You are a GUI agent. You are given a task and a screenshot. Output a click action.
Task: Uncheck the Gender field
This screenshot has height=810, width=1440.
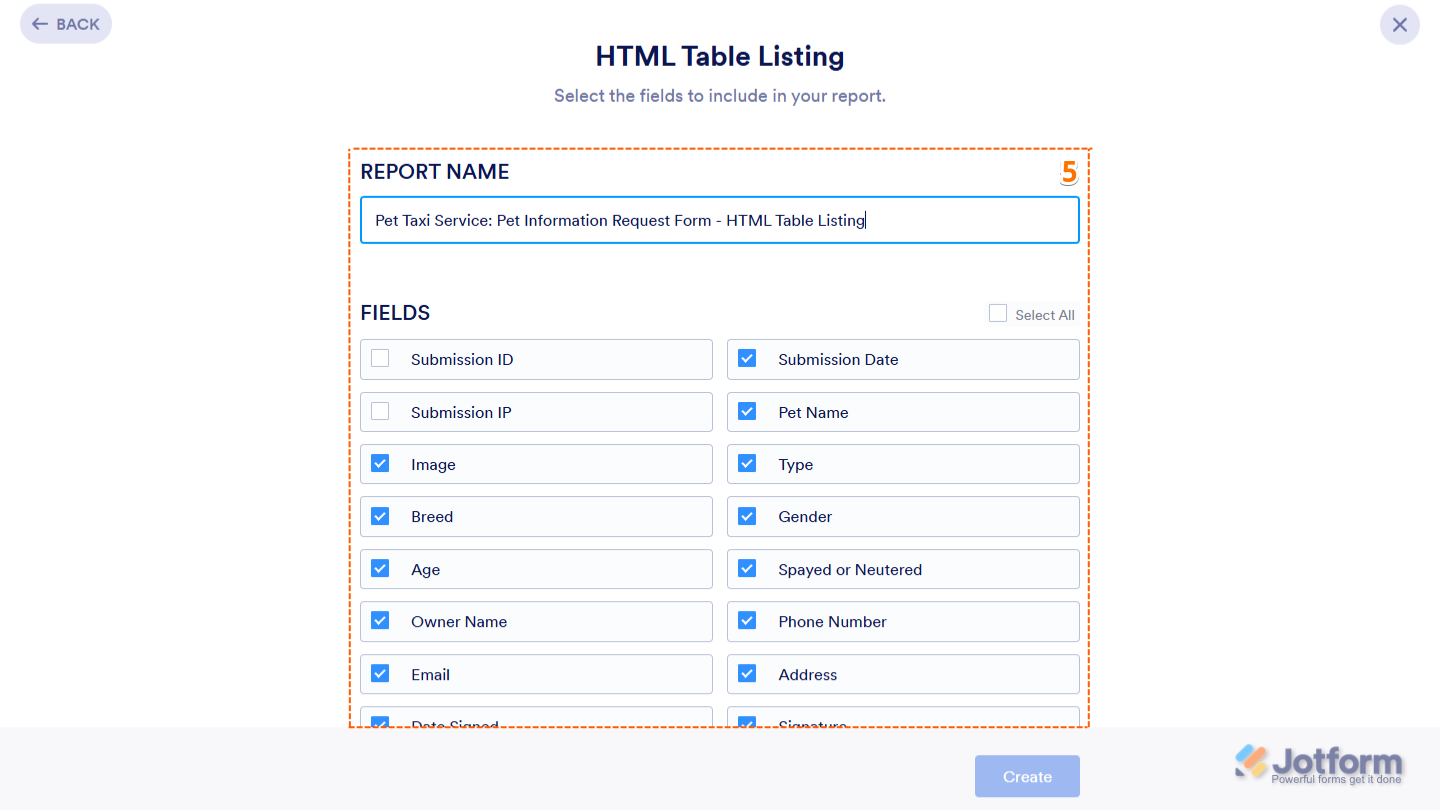coord(747,517)
